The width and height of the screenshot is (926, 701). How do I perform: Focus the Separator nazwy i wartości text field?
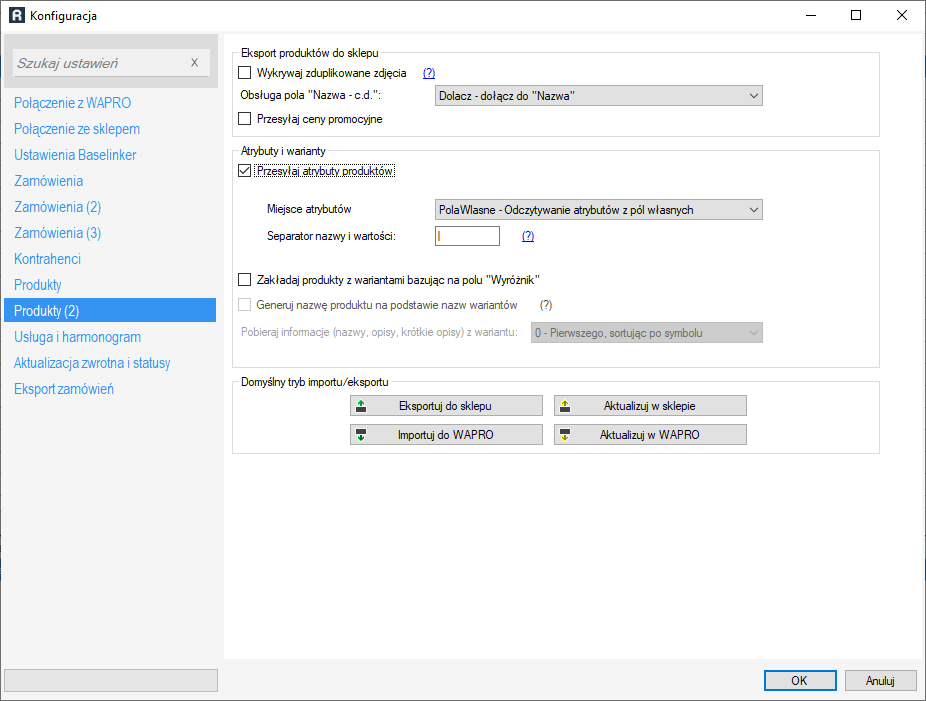(x=467, y=236)
